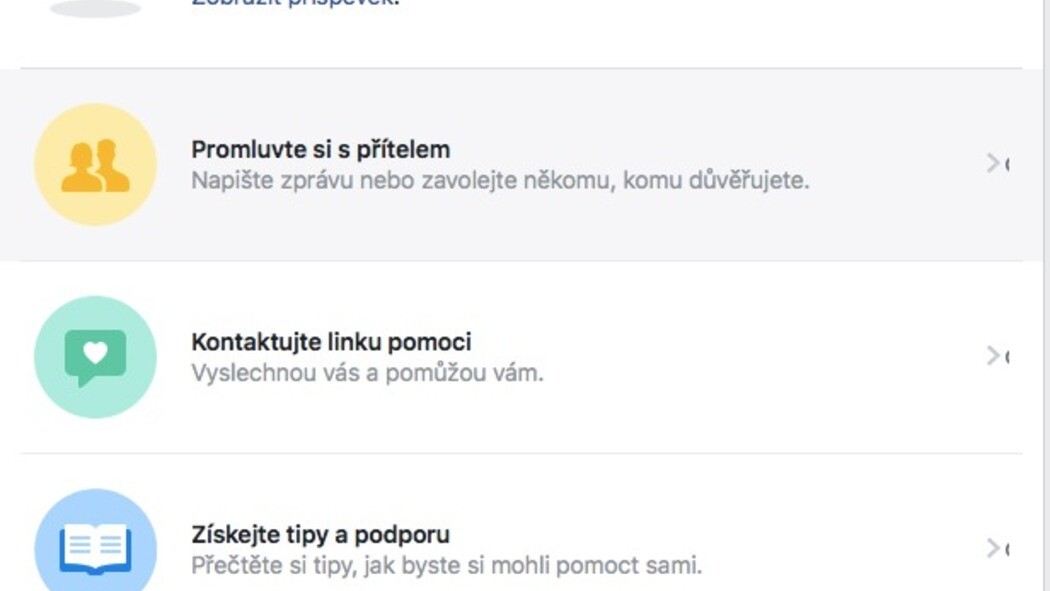
Task: Click the word 'důvěřujete' in friend description
Action: pyautogui.click(x=753, y=181)
